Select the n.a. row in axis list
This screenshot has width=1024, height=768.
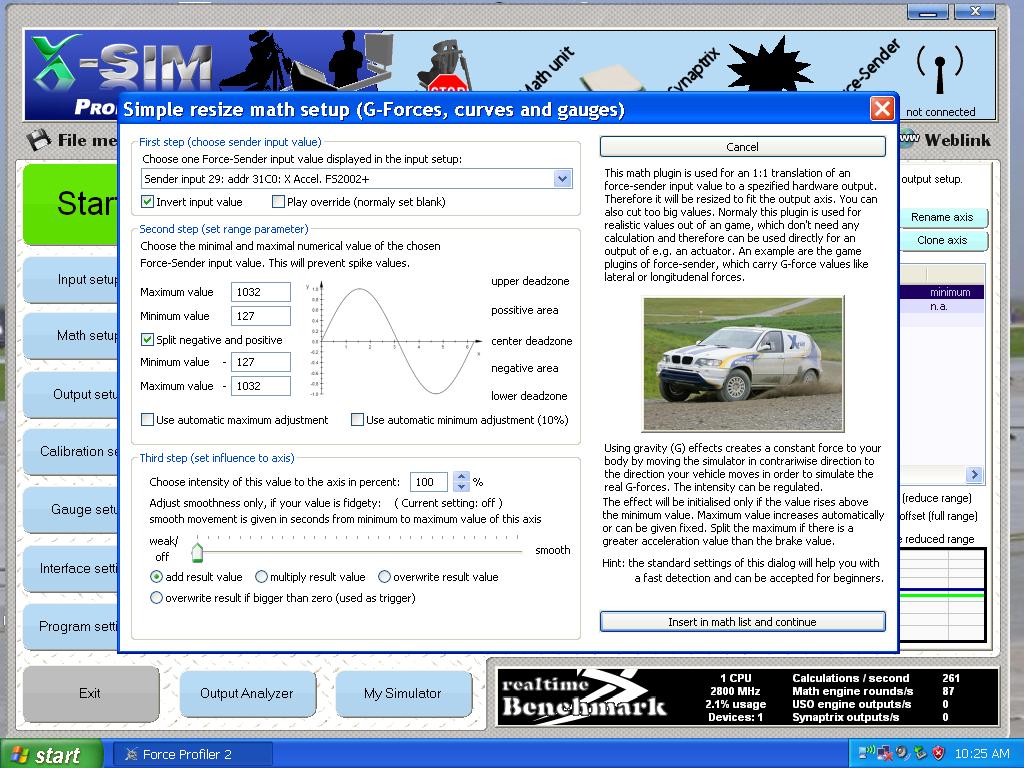[942, 306]
